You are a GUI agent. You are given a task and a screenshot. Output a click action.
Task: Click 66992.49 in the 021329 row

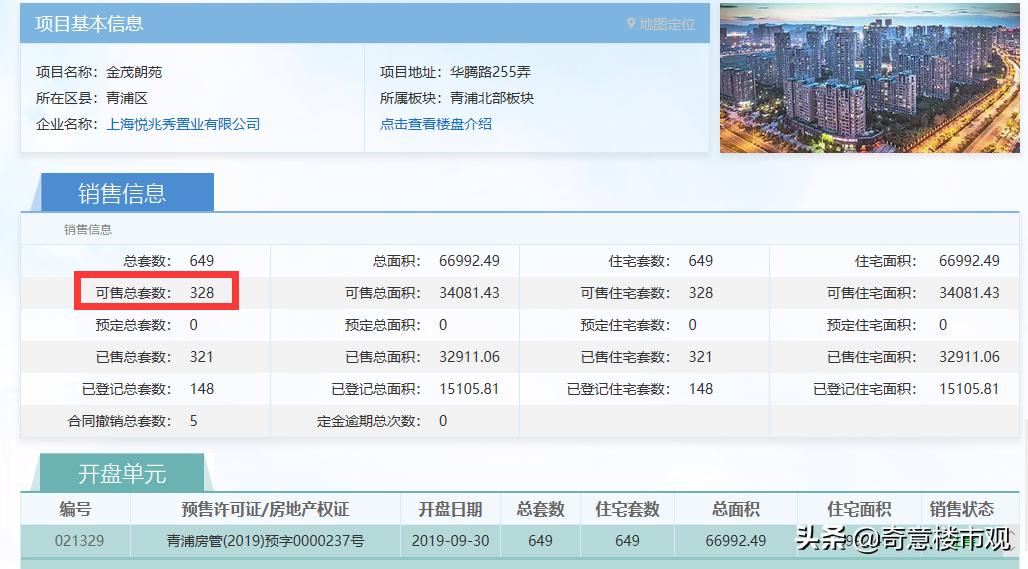pyautogui.click(x=736, y=541)
